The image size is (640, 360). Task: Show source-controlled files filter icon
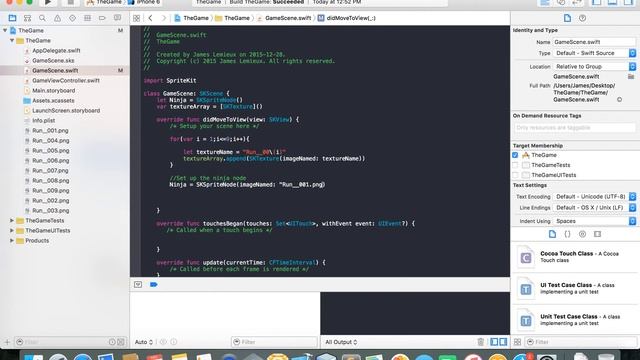click(x=121, y=342)
